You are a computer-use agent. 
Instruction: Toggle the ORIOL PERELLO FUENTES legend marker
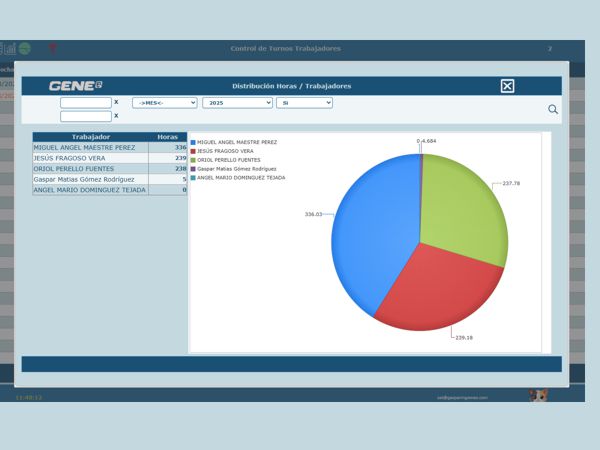[193, 160]
